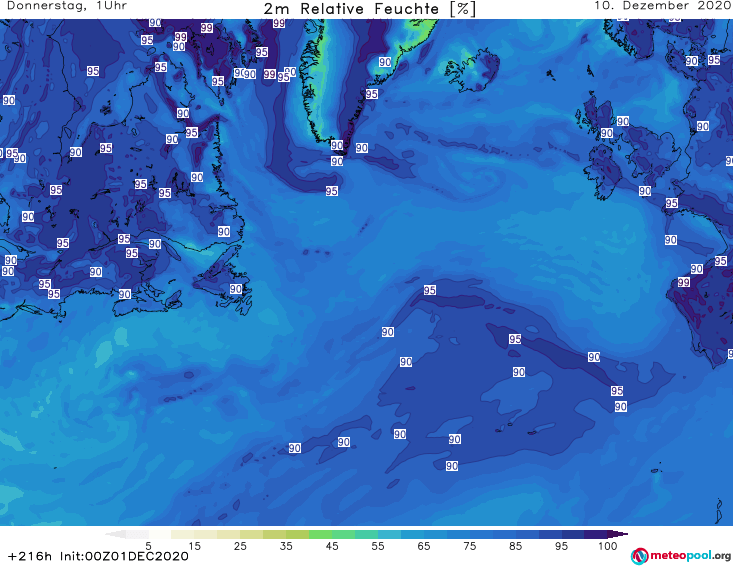Screen dimensions: 733x566
Task: Open the meteopool.org link text
Action: 691,556
